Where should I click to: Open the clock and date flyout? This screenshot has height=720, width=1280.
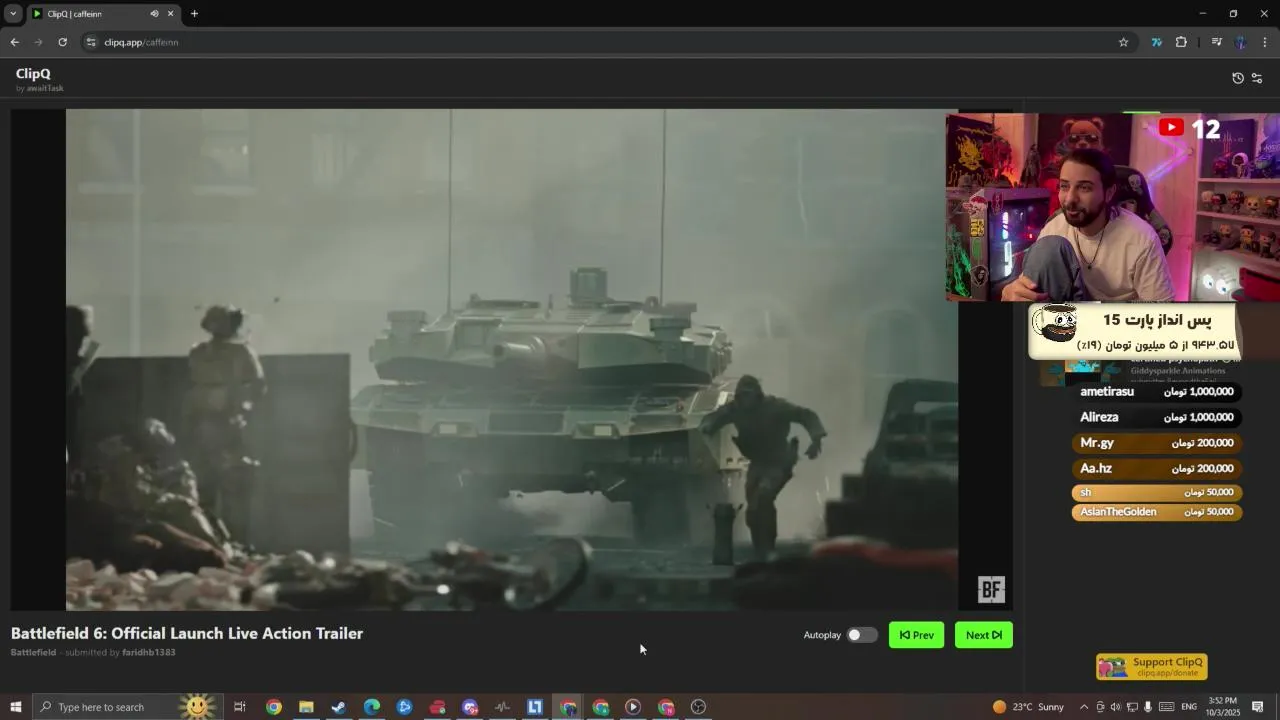(1222, 707)
